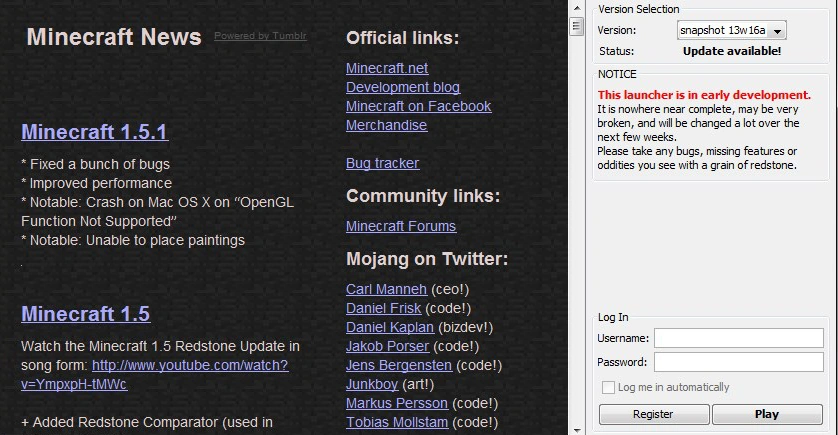Click the 'Update available!' status text
Image resolution: width=838 pixels, height=435 pixels.
[x=732, y=51]
